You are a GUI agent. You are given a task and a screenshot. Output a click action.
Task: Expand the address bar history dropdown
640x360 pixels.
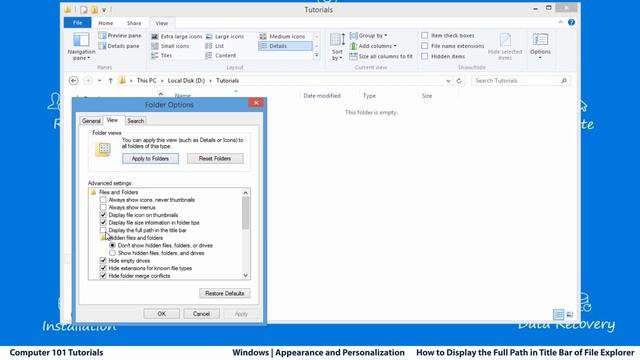click(448, 81)
